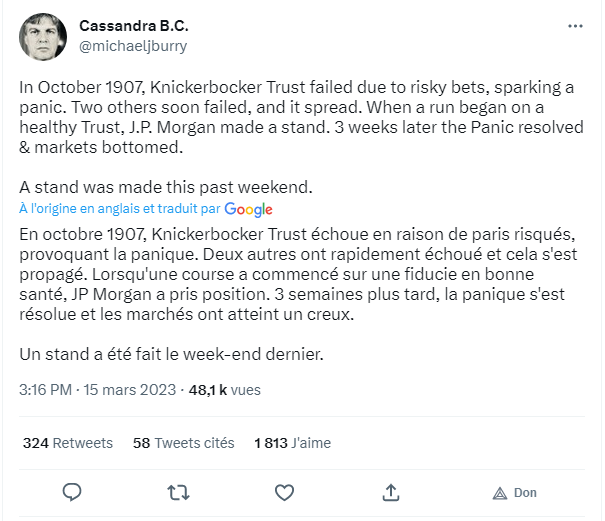
Task: Open Cassandra B.C. profile picture
Action: 42,37
